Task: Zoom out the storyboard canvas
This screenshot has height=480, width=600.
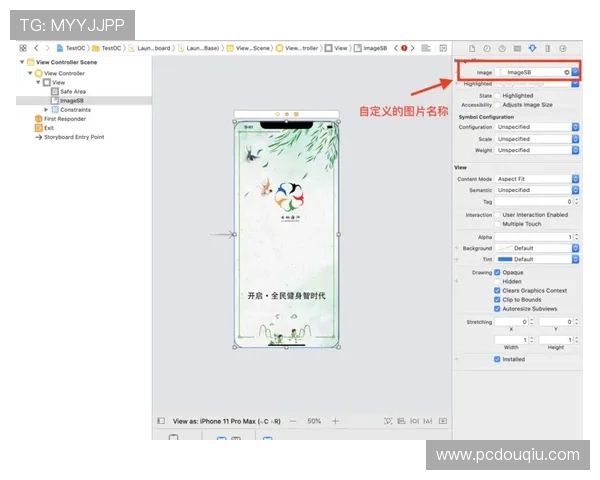Action: [x=293, y=421]
